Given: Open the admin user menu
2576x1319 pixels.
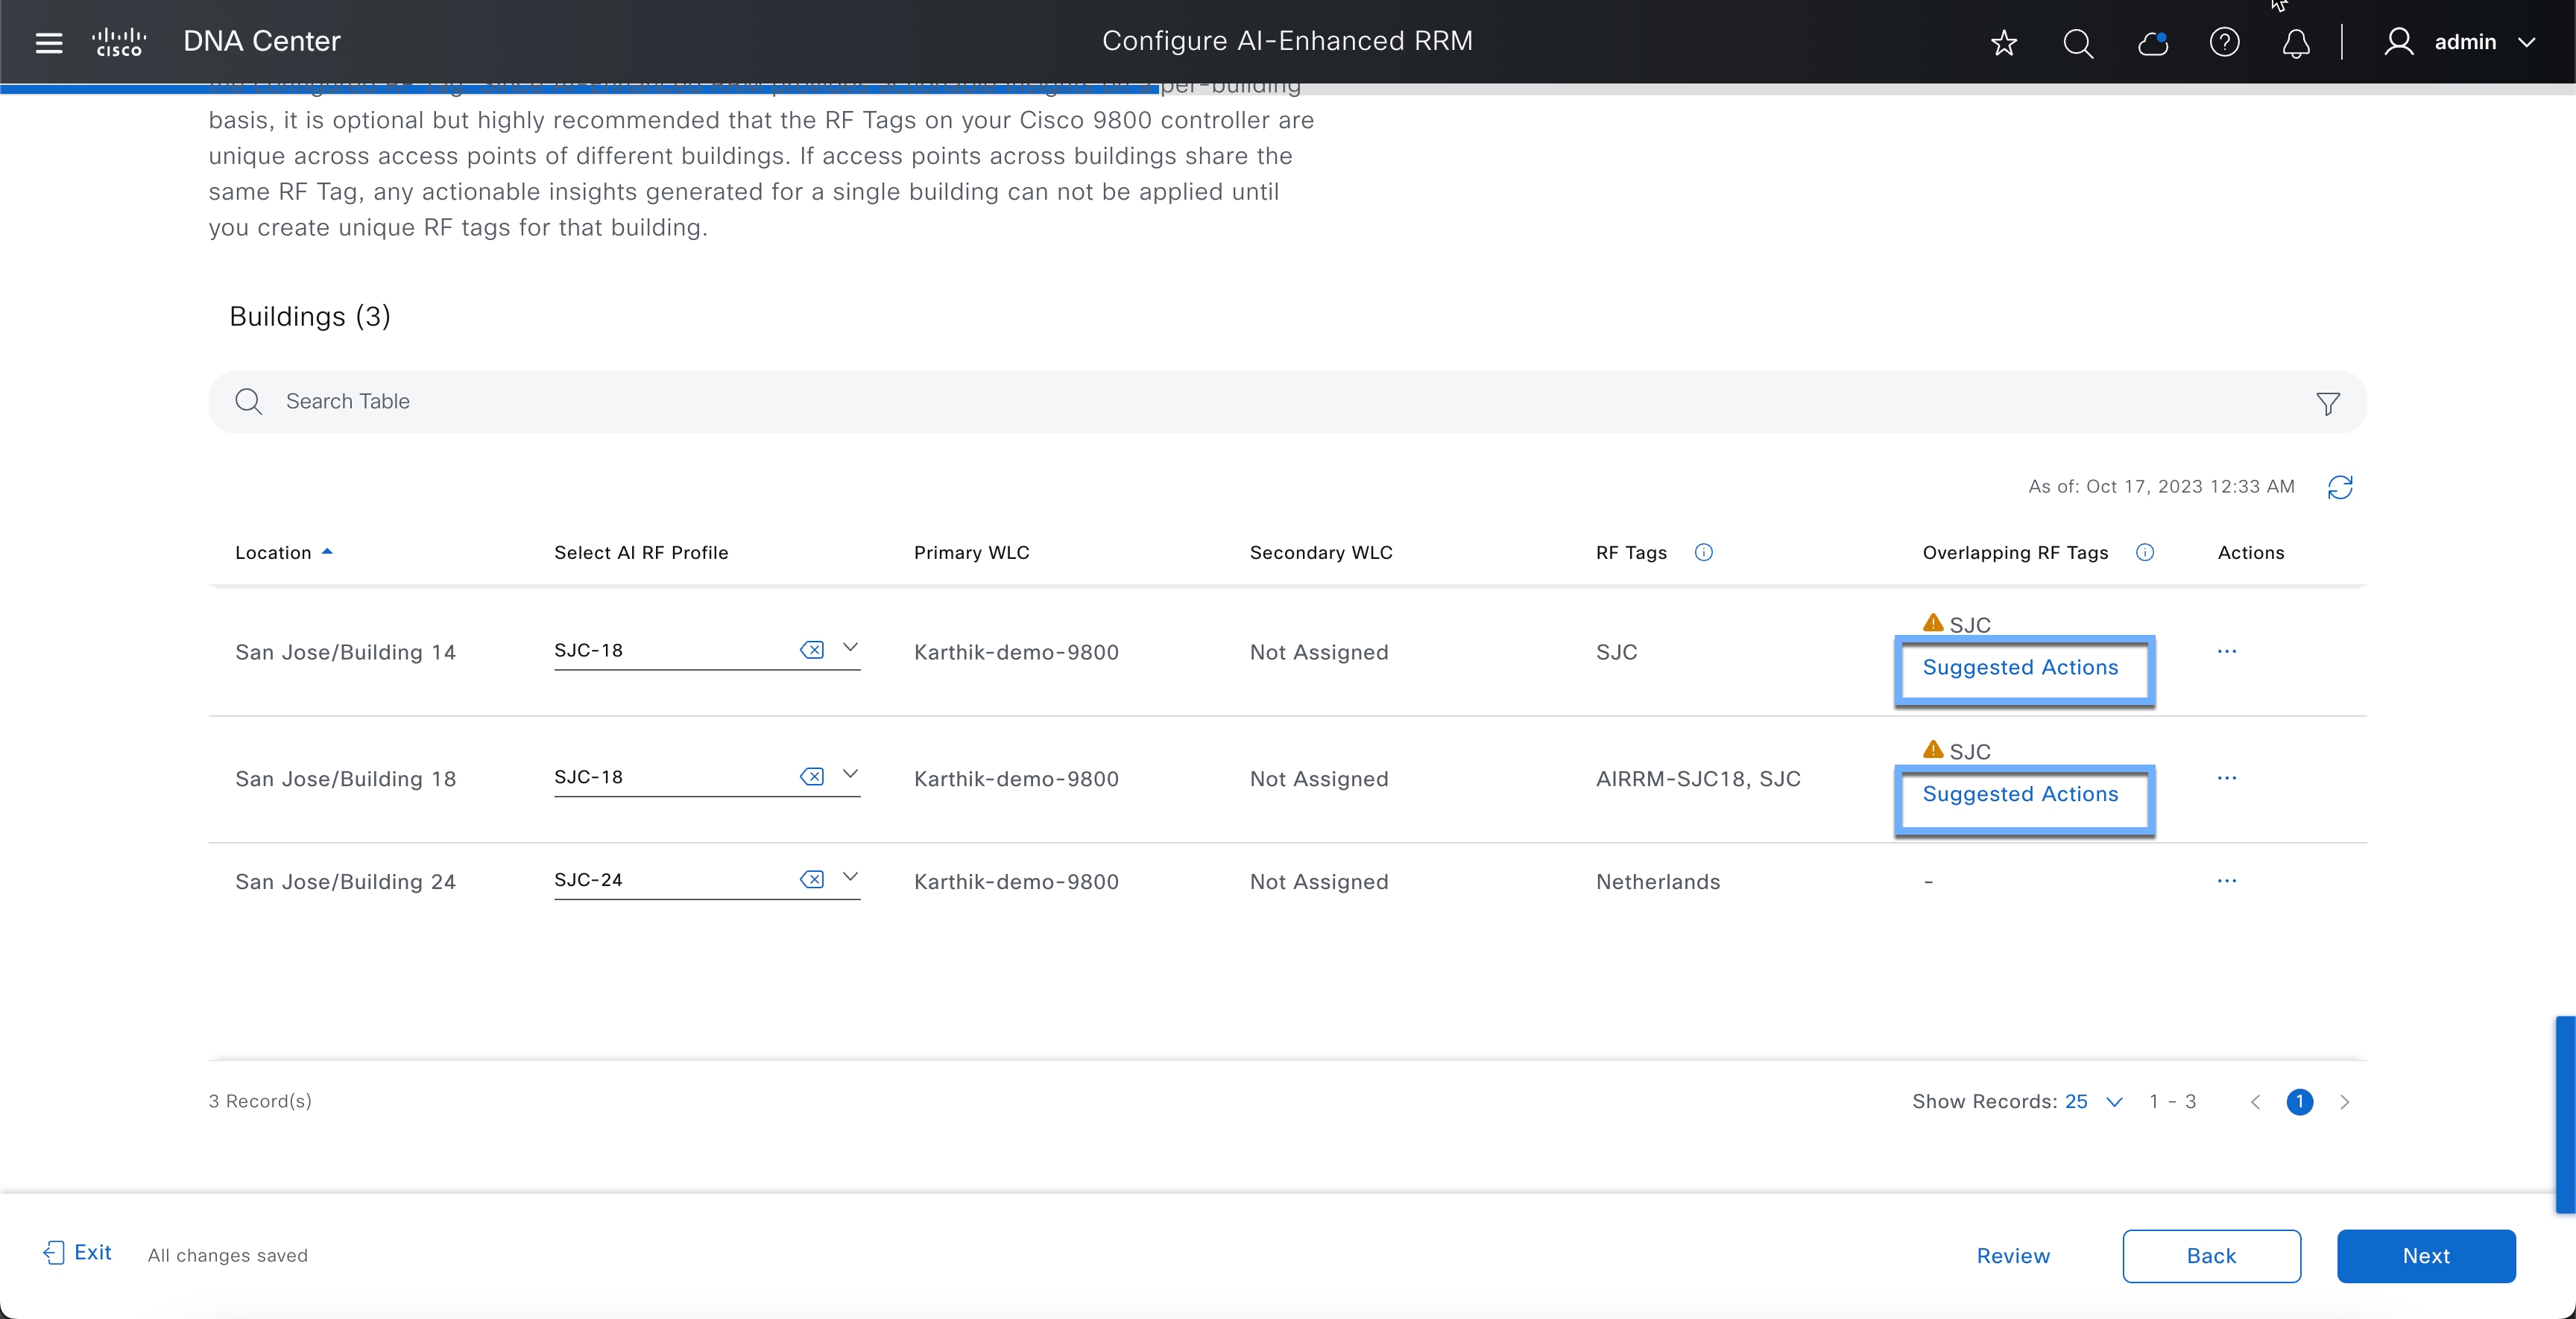Looking at the screenshot, I should point(2465,42).
